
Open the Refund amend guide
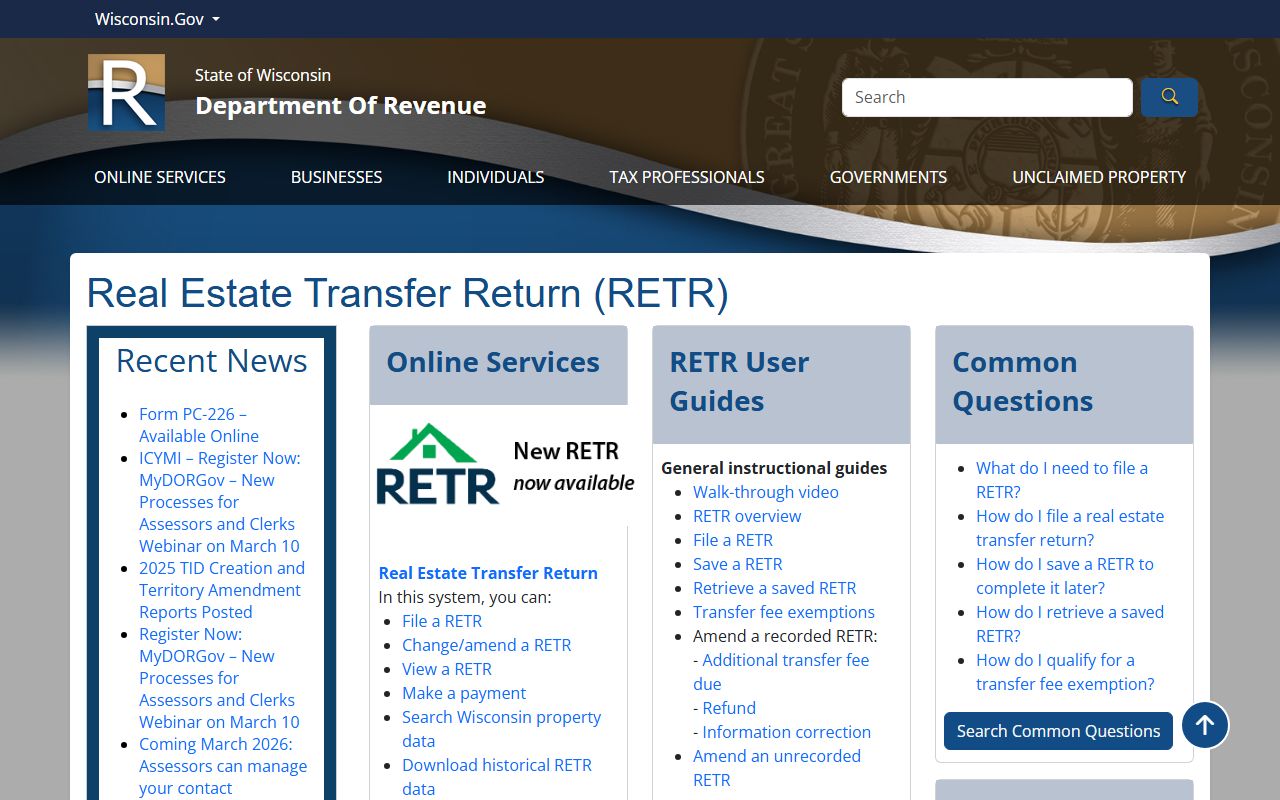point(729,708)
